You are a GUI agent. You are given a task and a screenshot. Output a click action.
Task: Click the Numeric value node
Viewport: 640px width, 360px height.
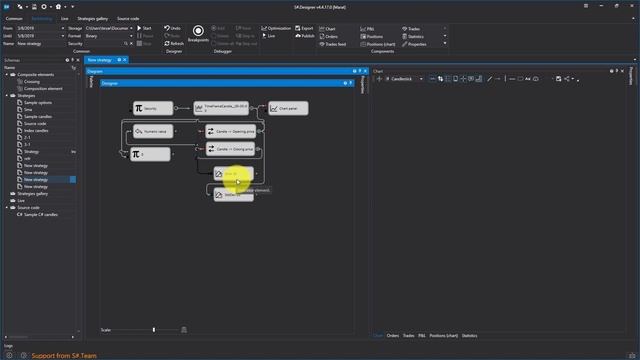click(x=153, y=131)
